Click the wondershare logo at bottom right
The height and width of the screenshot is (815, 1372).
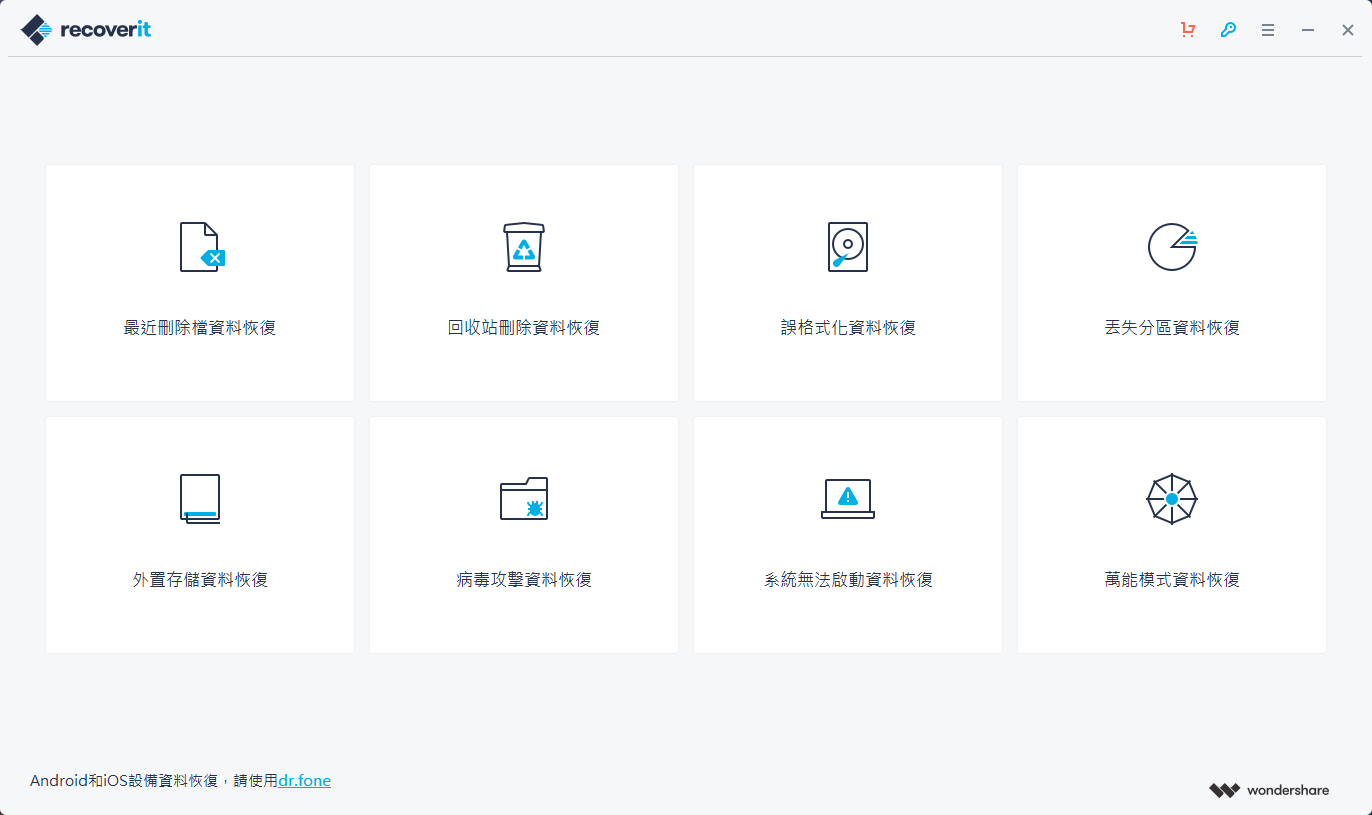click(x=1268, y=789)
